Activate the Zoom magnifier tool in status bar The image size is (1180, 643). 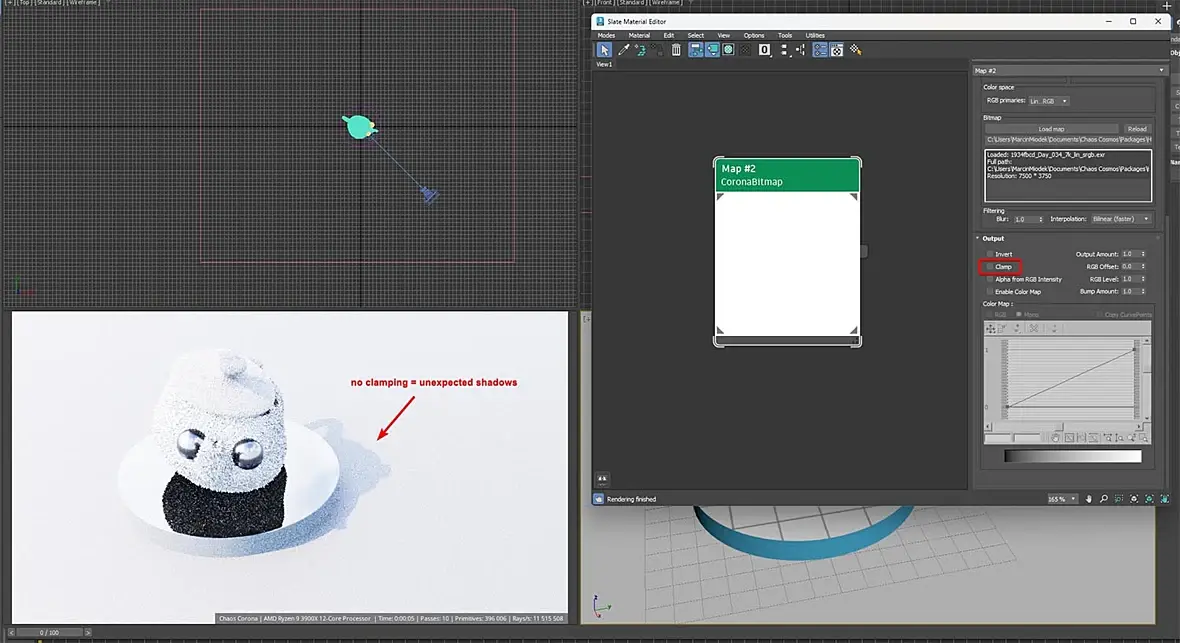[x=1104, y=499]
